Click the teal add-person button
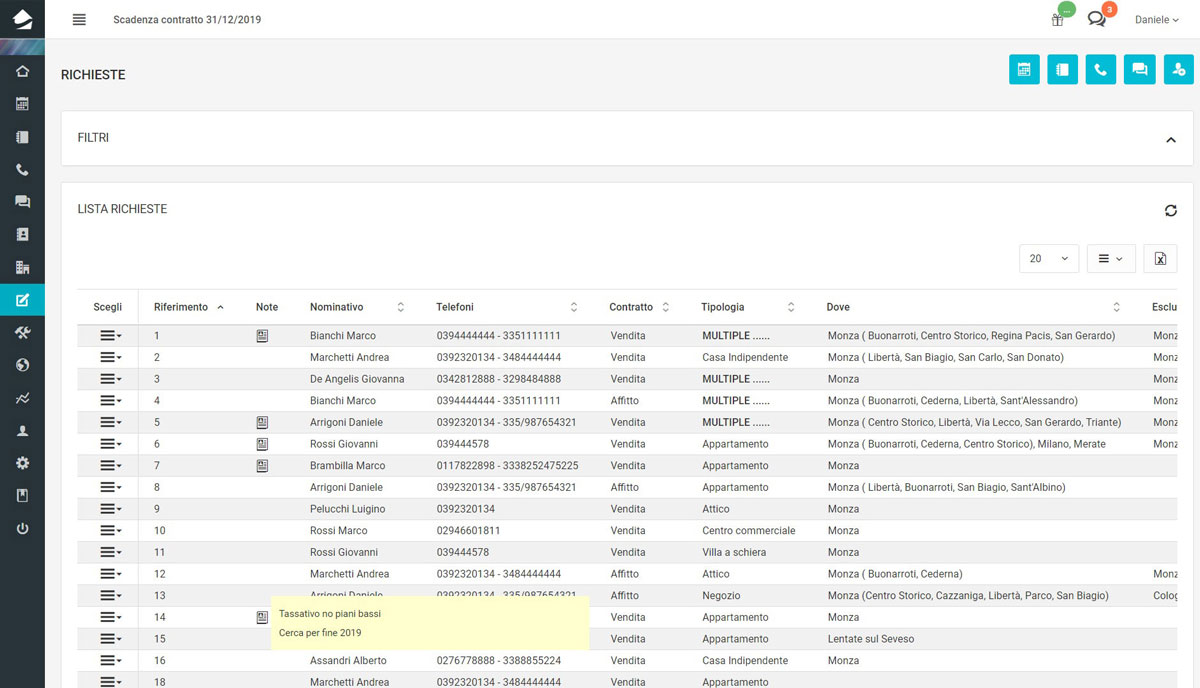 click(x=1178, y=70)
